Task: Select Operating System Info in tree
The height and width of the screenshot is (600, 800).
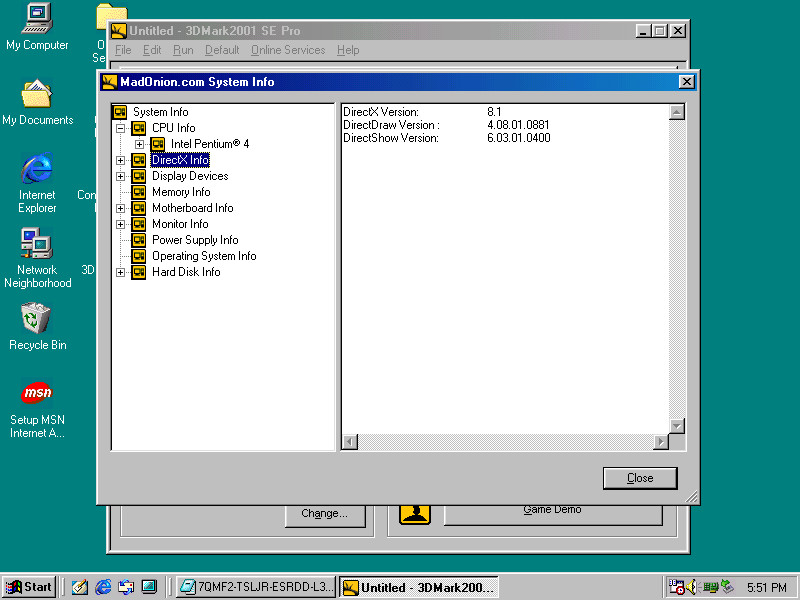Action: point(203,256)
